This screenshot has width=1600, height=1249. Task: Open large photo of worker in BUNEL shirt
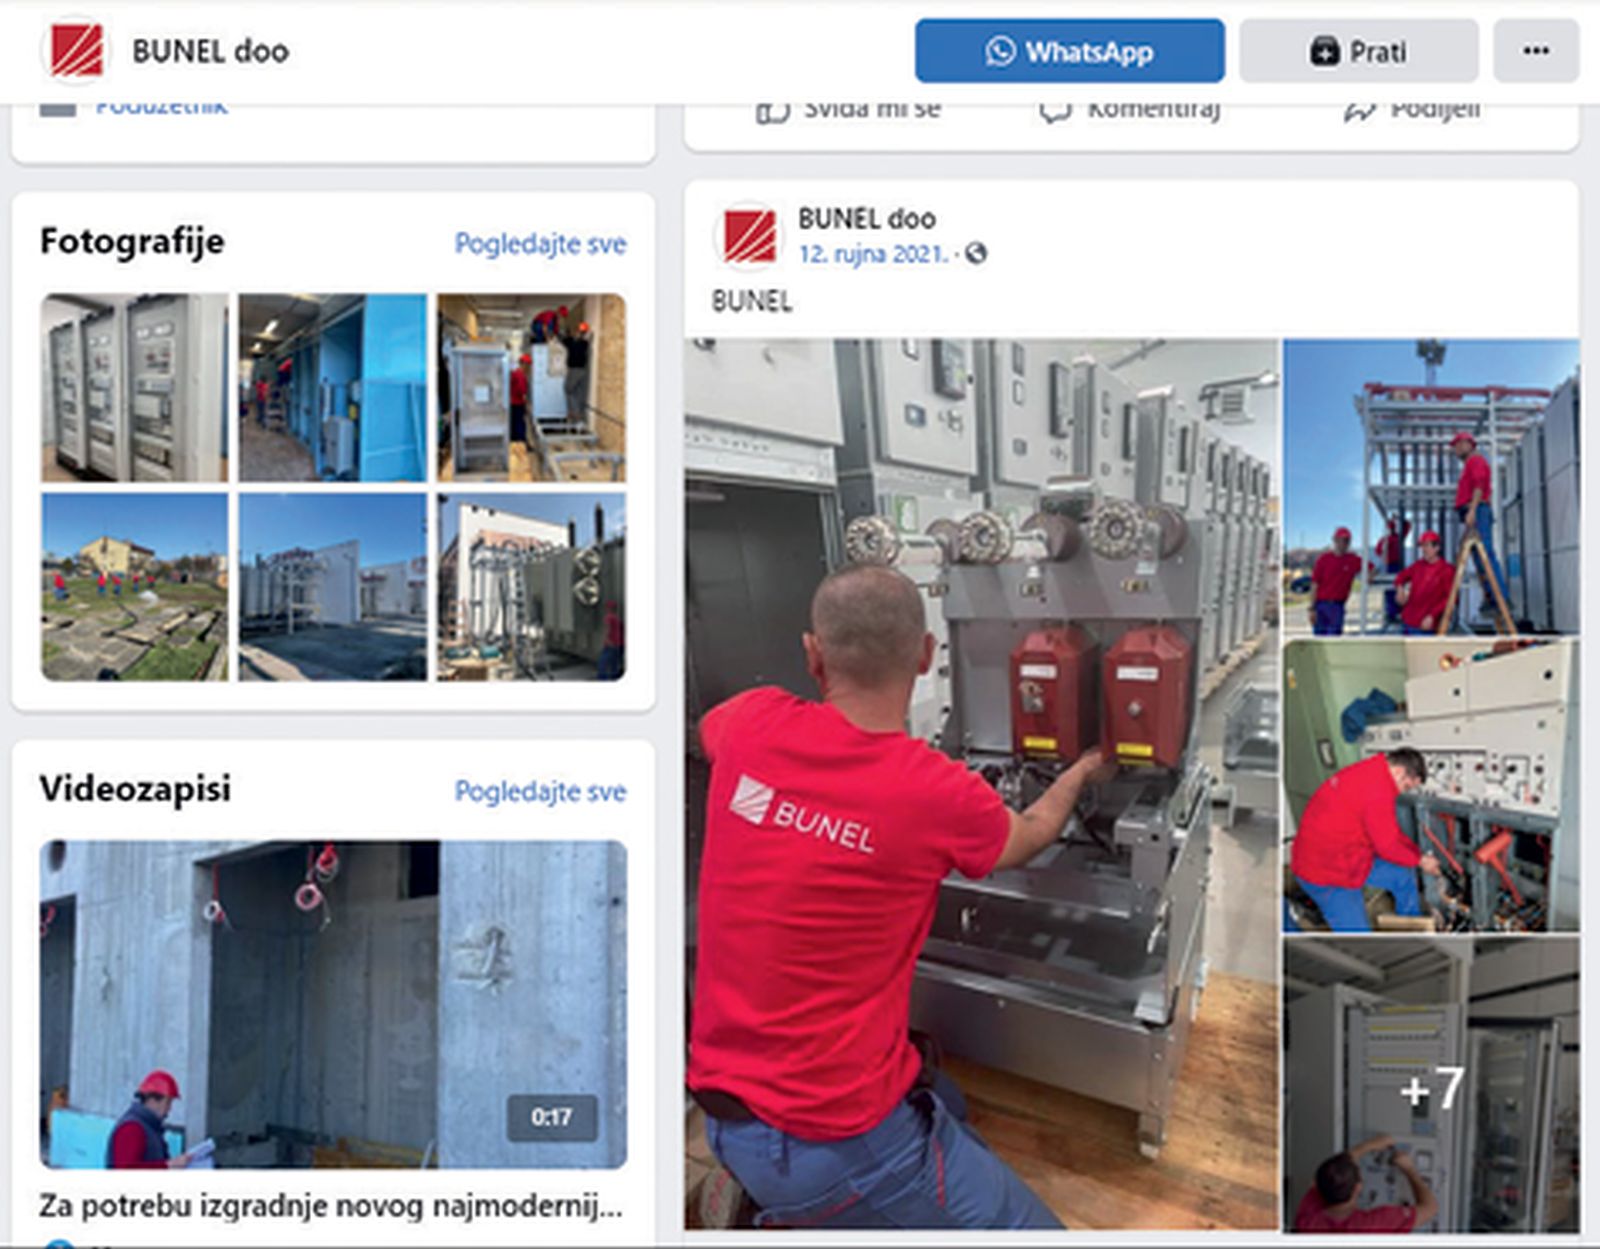(x=981, y=784)
